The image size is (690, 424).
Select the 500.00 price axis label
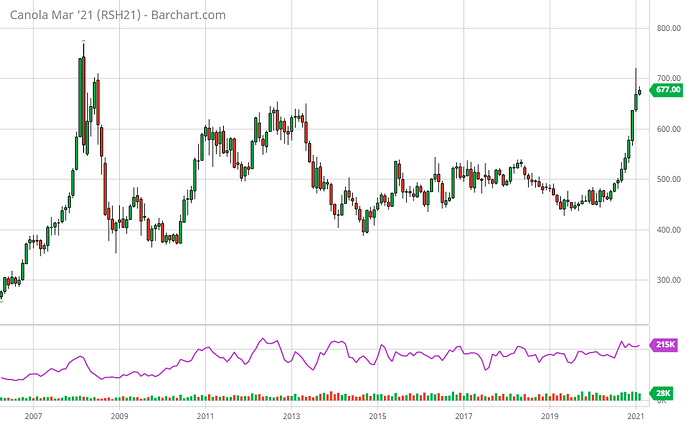pos(668,180)
